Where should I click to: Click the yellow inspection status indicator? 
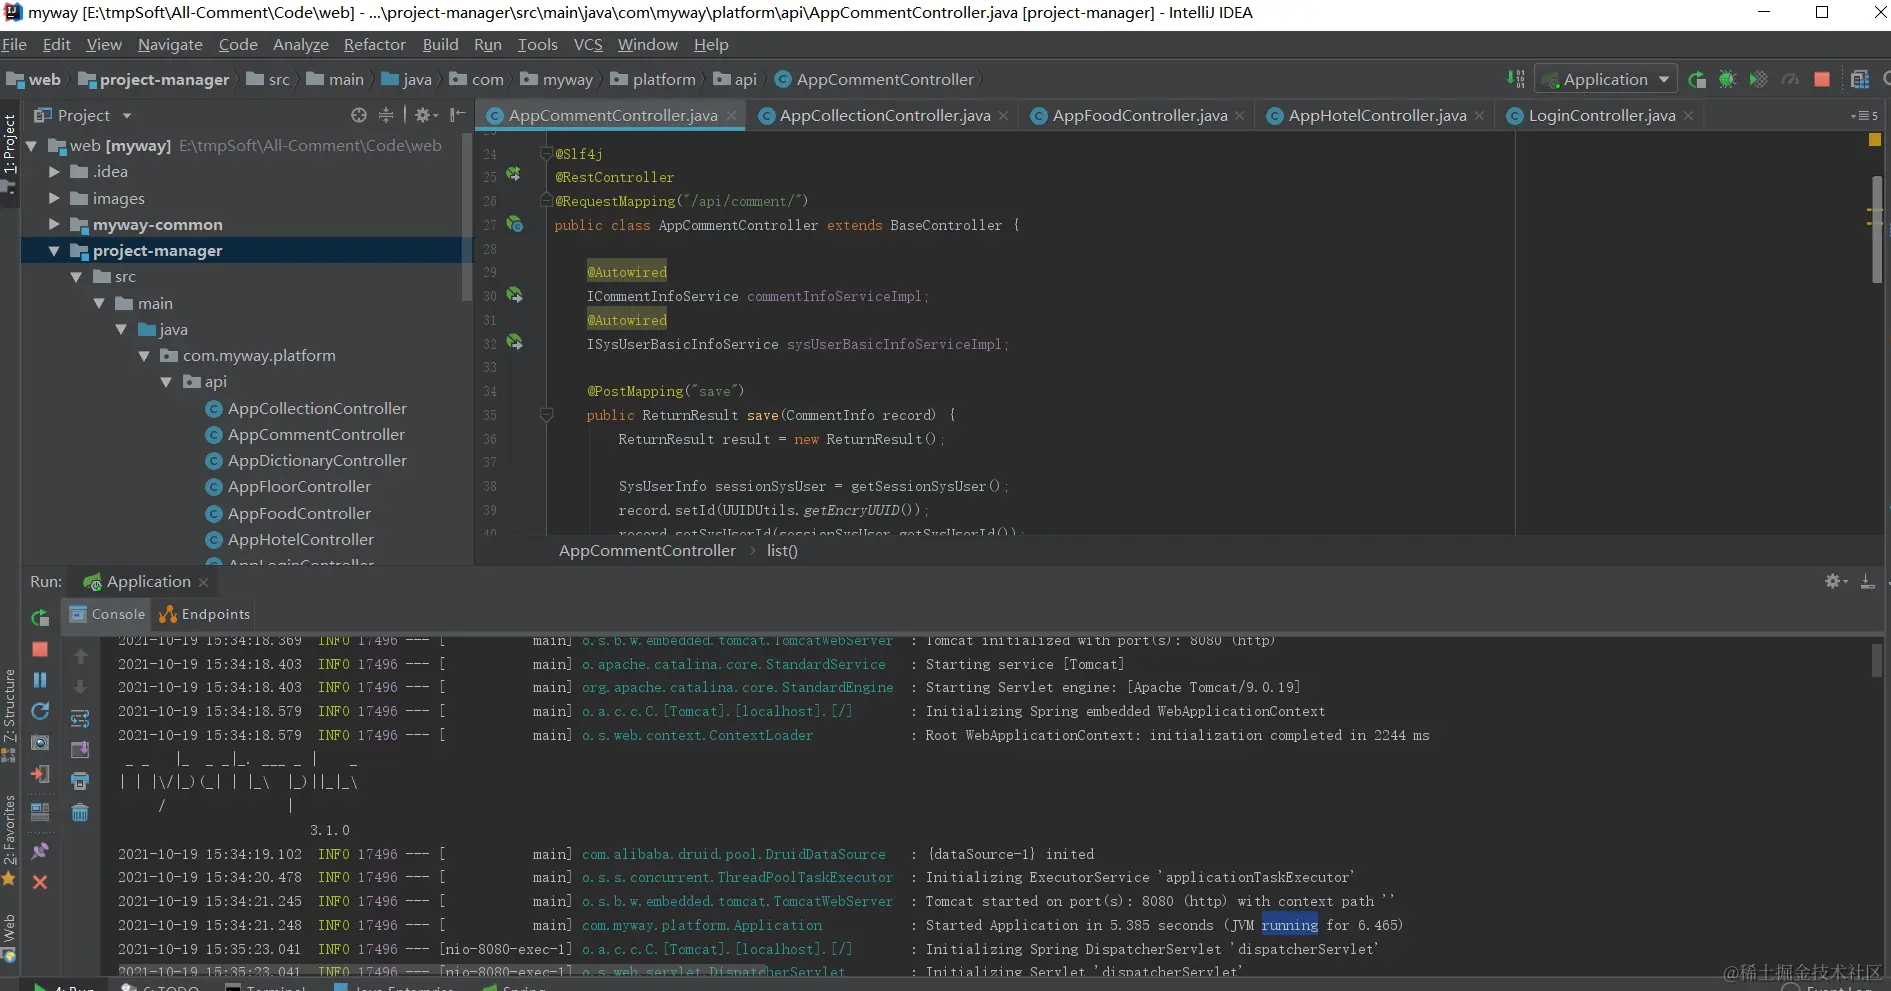click(1875, 140)
